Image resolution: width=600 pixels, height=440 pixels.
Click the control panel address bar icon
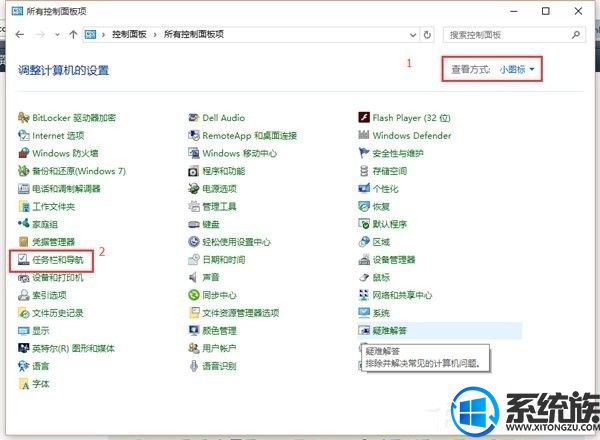90,35
